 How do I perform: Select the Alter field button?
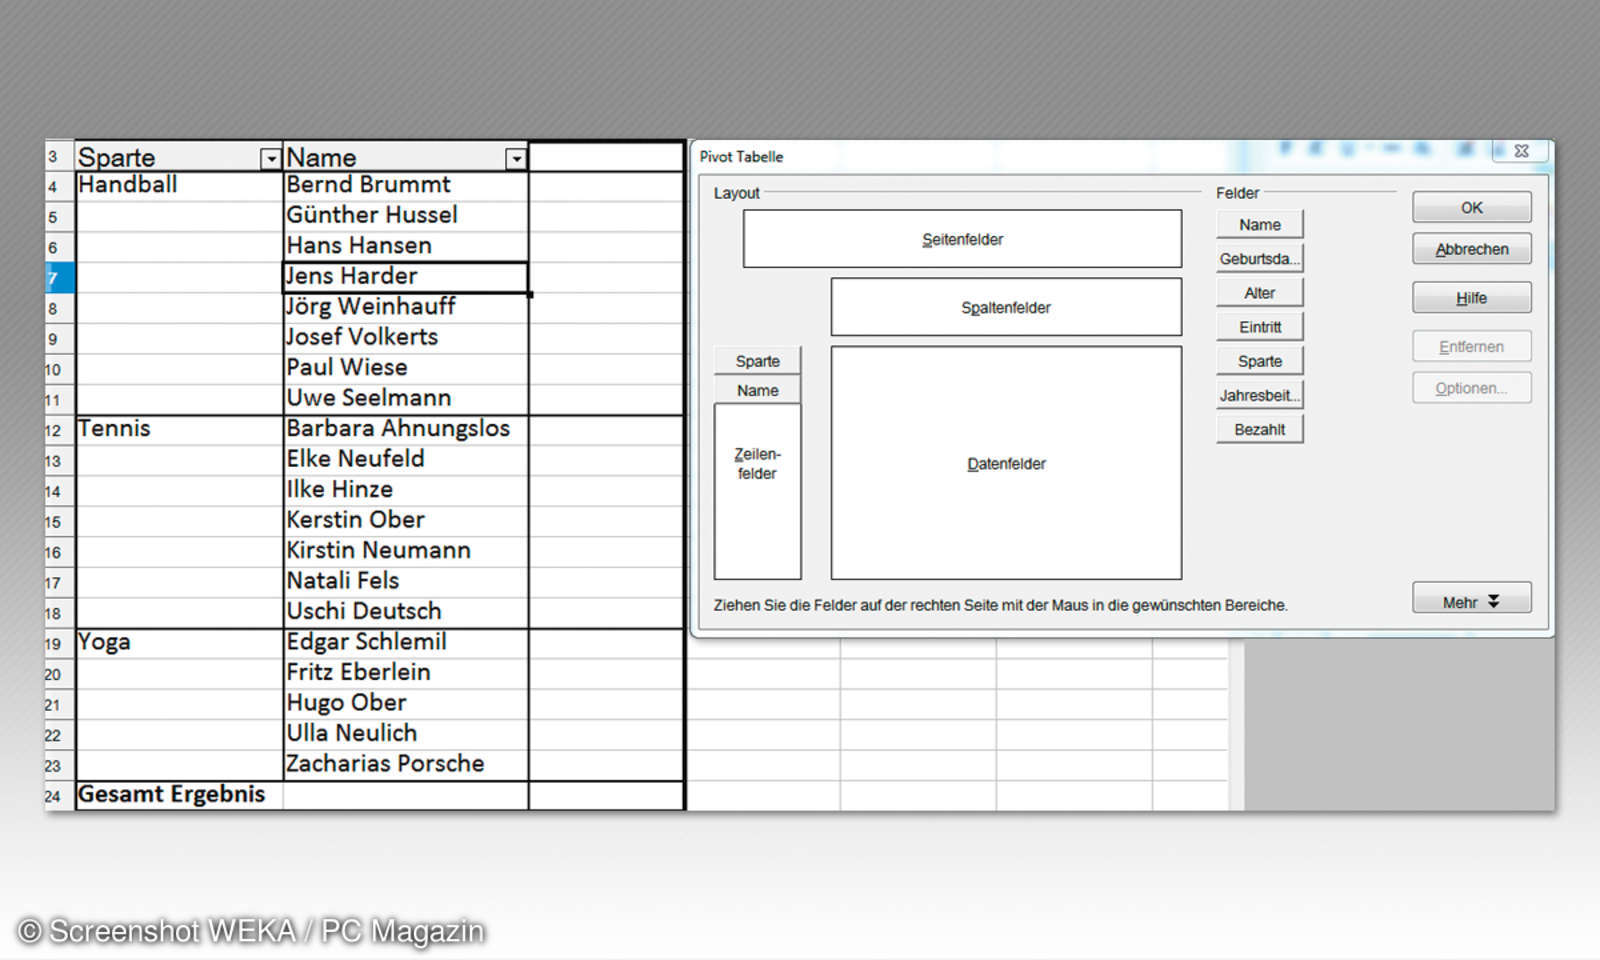pyautogui.click(x=1259, y=292)
